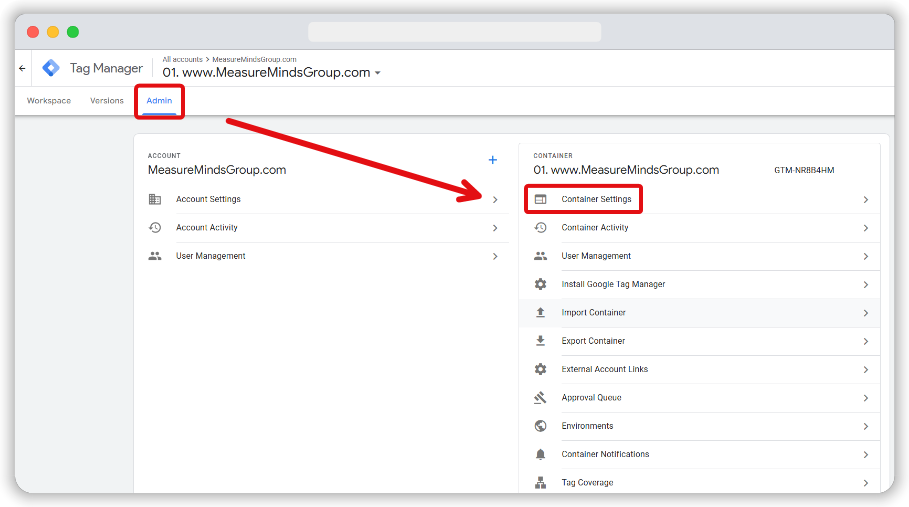Image resolution: width=909 pixels, height=507 pixels.
Task: Click the Export Container download icon
Action: 540,341
